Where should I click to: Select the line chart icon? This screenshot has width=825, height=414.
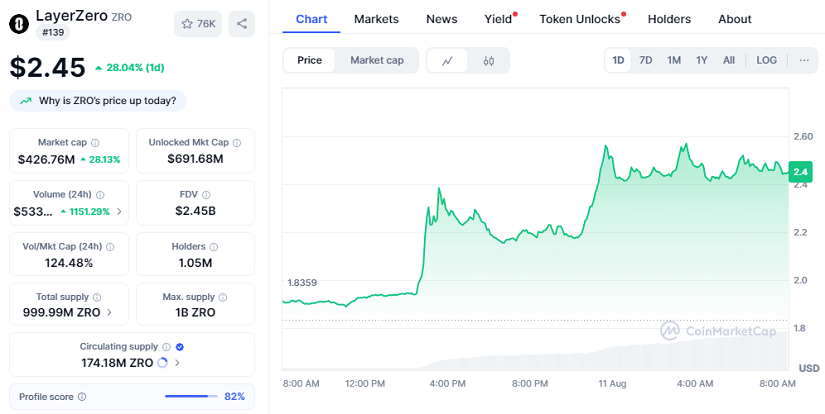447,60
